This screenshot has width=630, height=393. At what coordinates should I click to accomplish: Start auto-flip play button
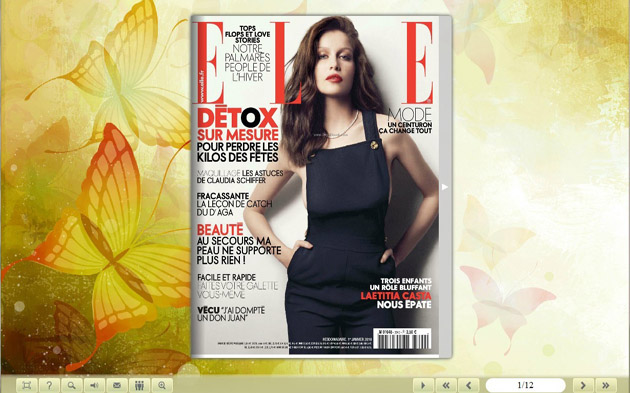[423, 385]
